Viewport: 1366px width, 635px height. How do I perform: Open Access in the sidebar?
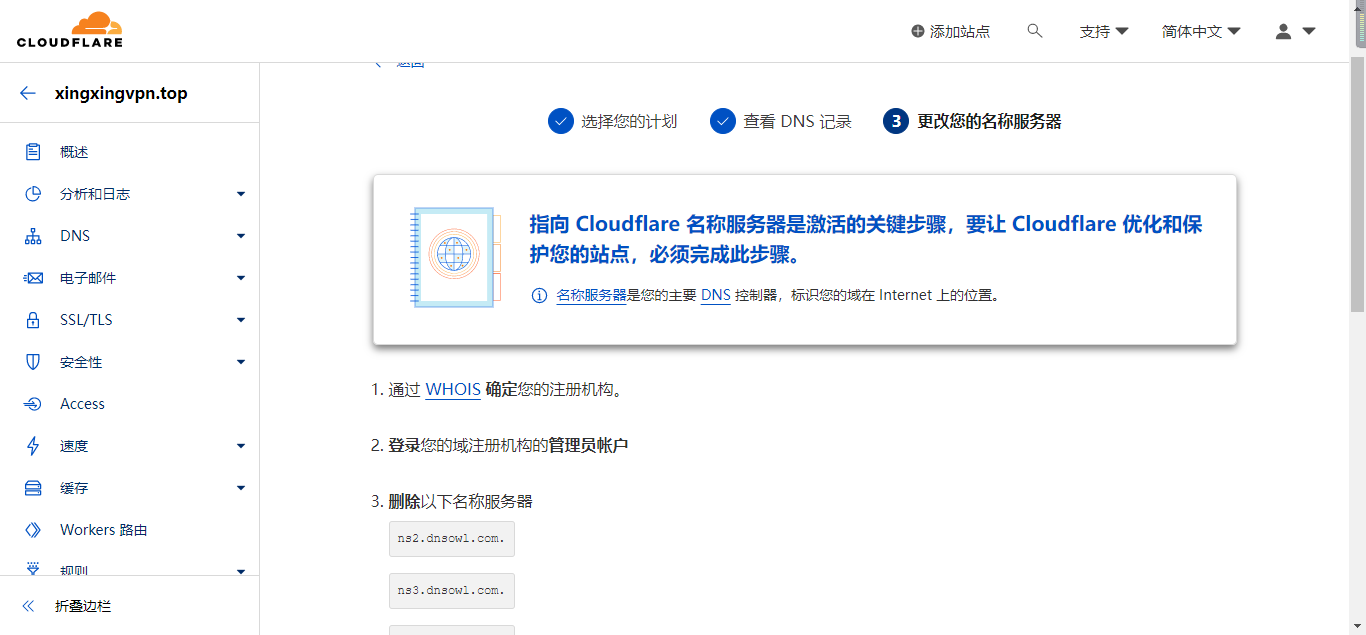pyautogui.click(x=82, y=404)
